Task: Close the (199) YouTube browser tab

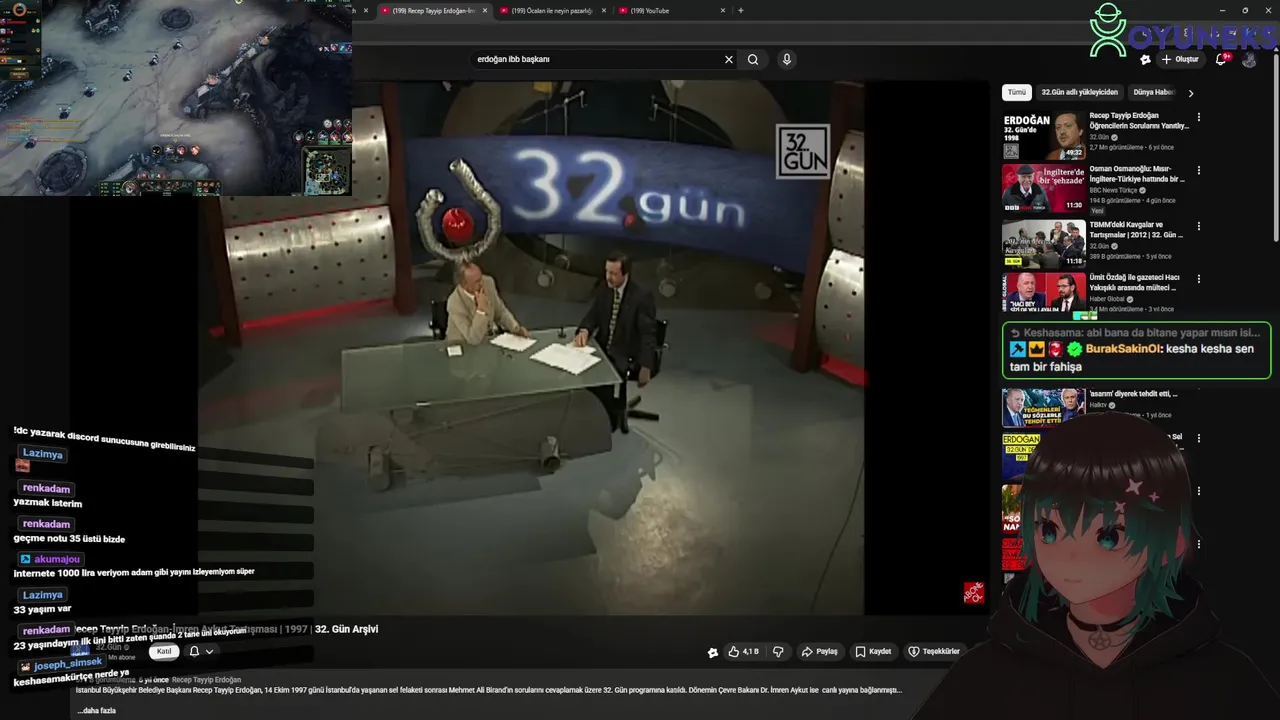Action: coord(723,11)
